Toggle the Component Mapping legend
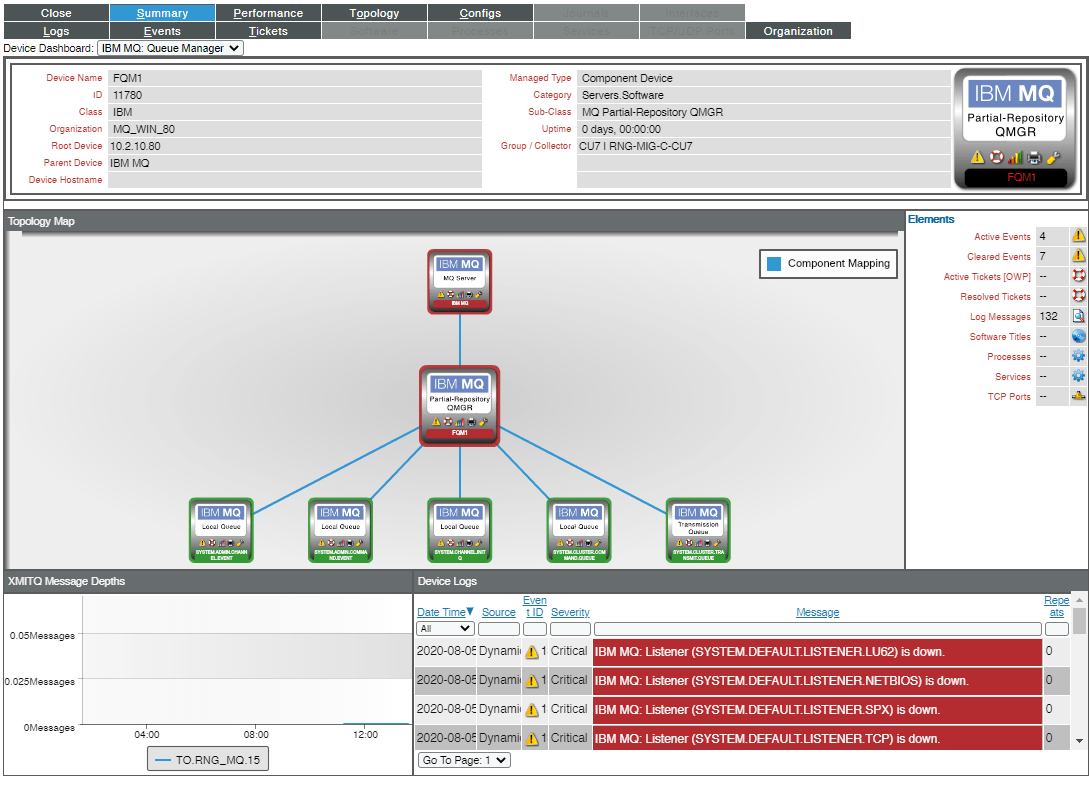This screenshot has width=1090, height=789. click(827, 263)
